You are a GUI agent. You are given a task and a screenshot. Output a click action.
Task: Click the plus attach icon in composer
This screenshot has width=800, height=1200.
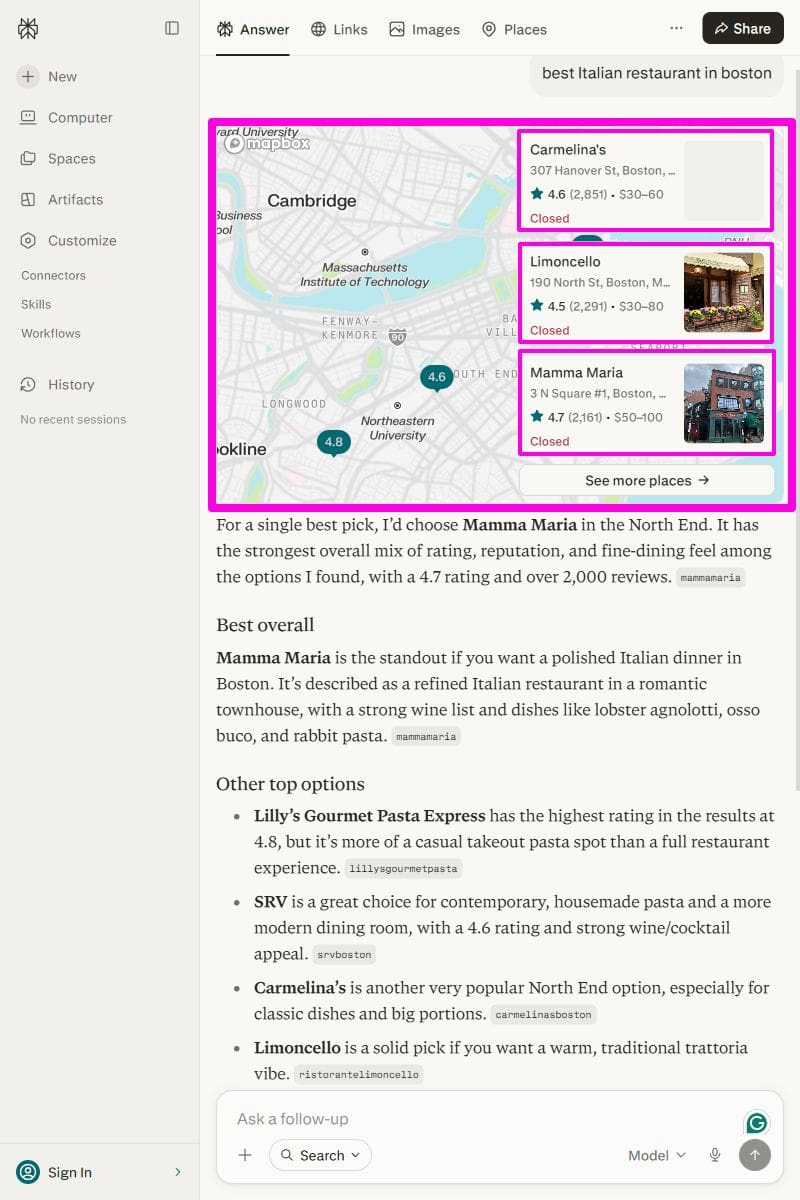pyautogui.click(x=245, y=1155)
